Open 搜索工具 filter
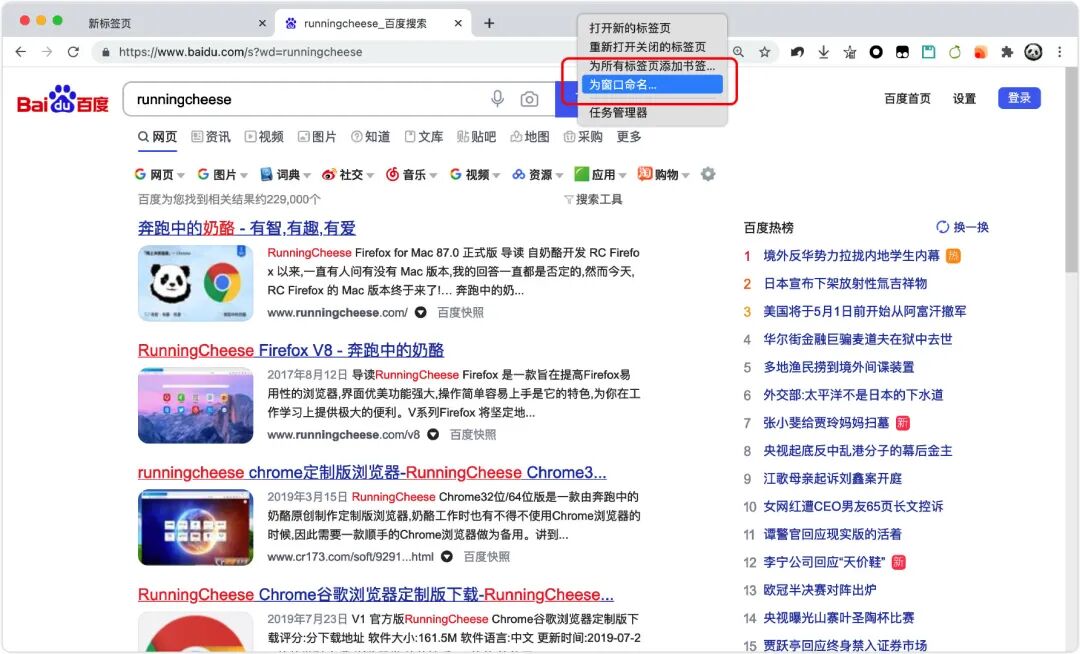 tap(593, 200)
